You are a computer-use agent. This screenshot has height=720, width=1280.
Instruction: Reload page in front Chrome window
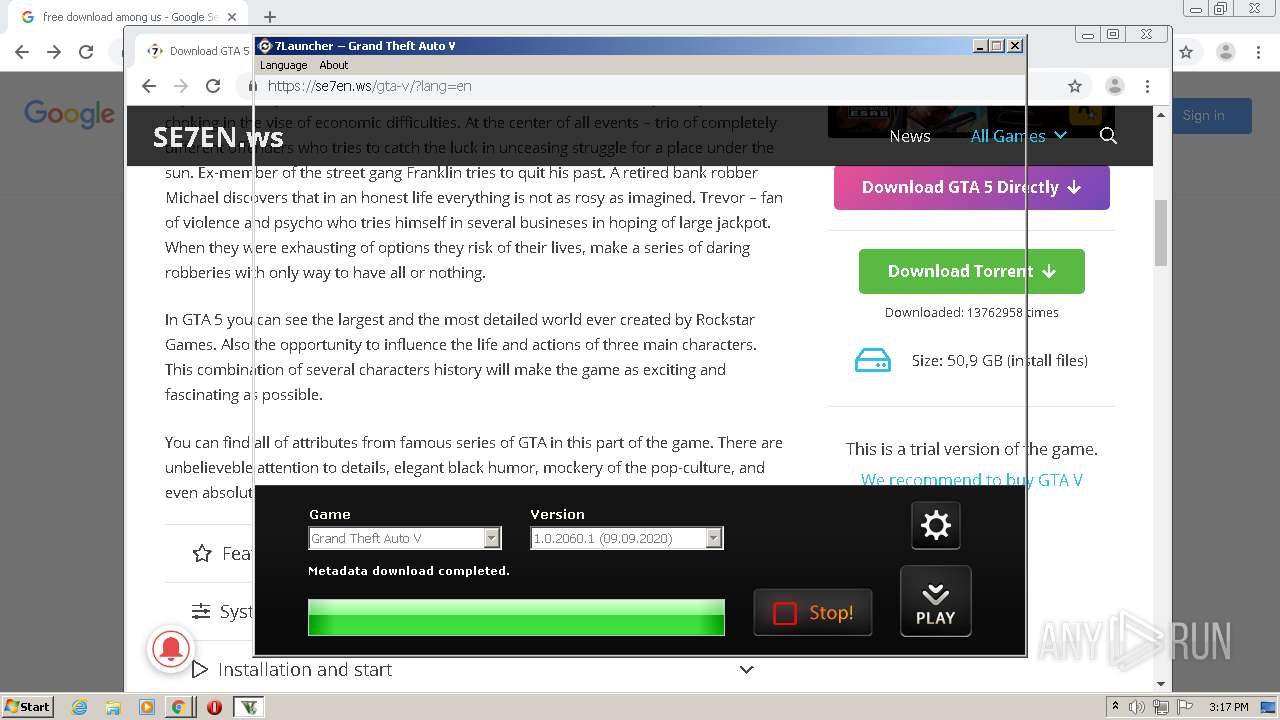212,86
